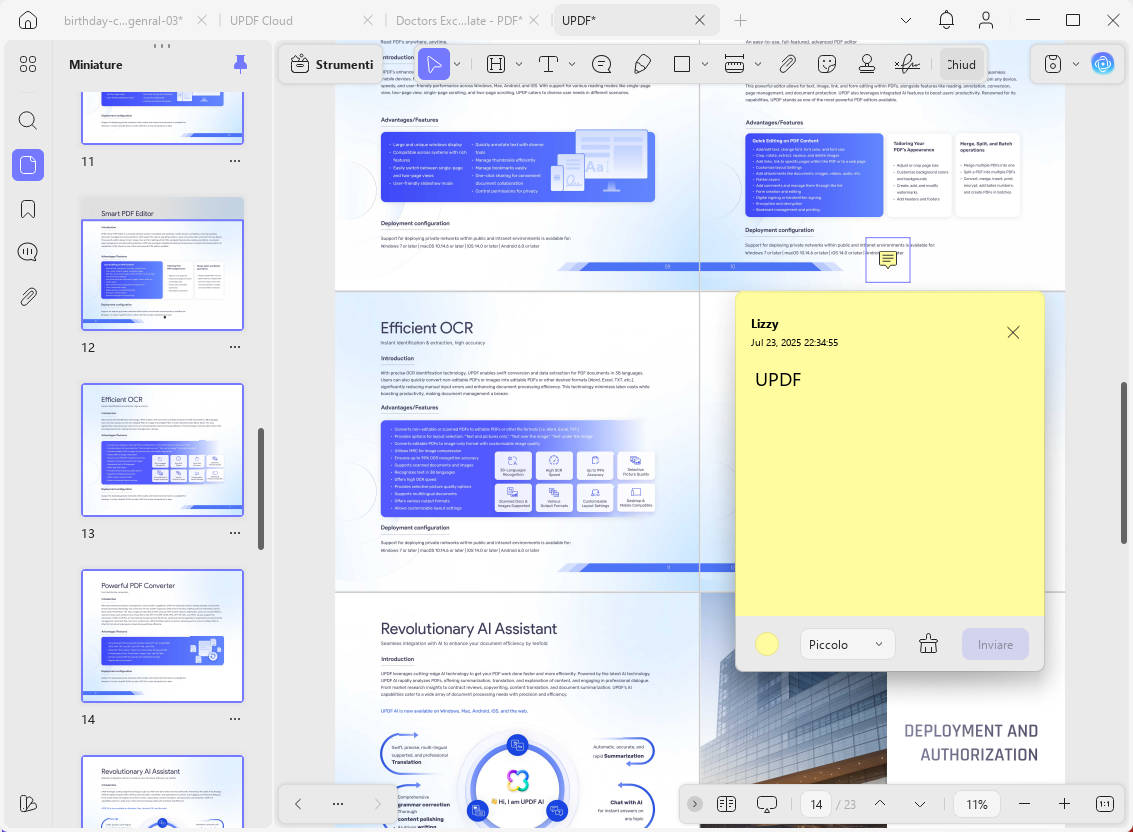Switch to UPDF Cloud tab
Viewport: 1133px width, 832px height.
coord(261,20)
